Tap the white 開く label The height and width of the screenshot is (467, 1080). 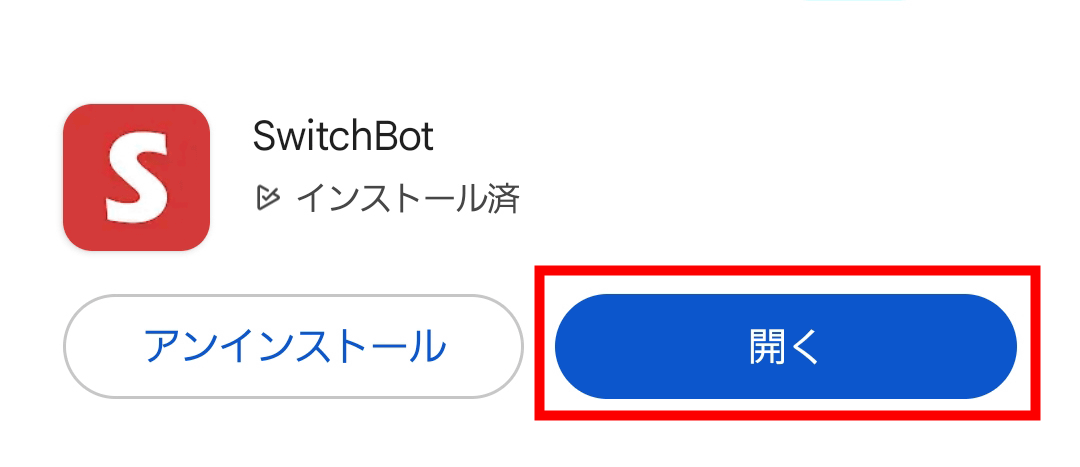(x=785, y=346)
